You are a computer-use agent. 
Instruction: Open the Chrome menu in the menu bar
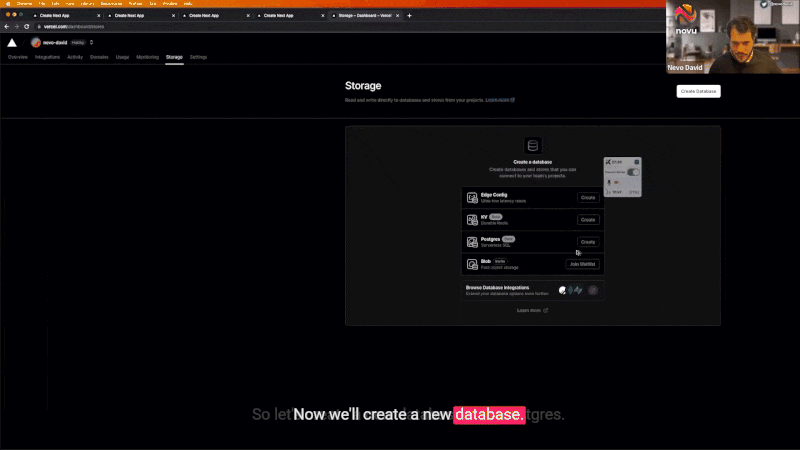[24, 4]
